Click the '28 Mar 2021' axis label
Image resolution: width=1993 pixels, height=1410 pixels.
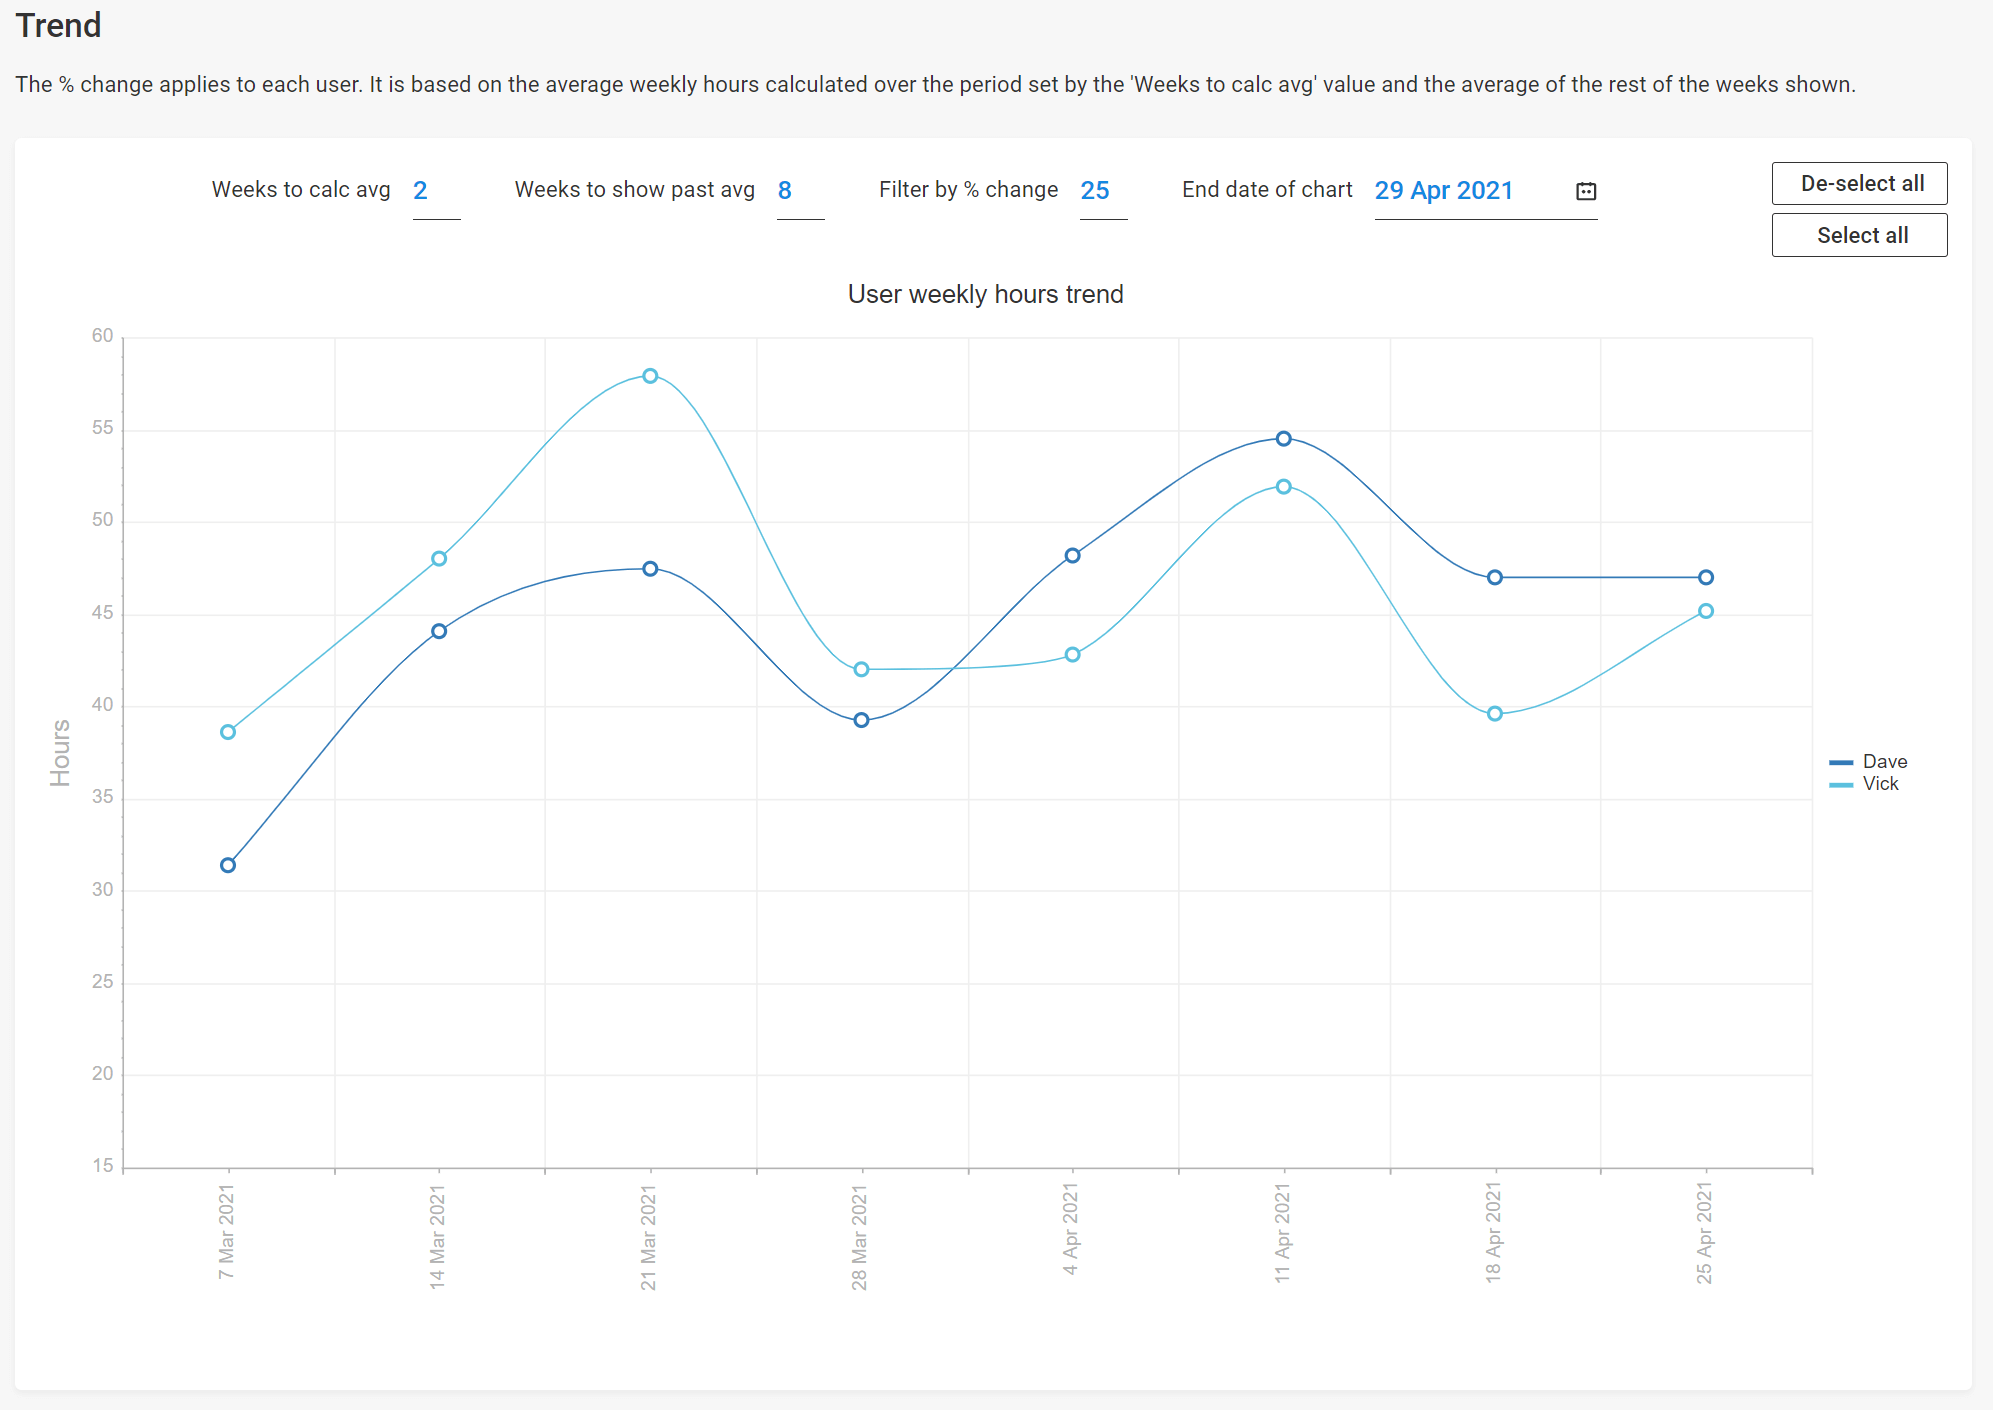(860, 1237)
